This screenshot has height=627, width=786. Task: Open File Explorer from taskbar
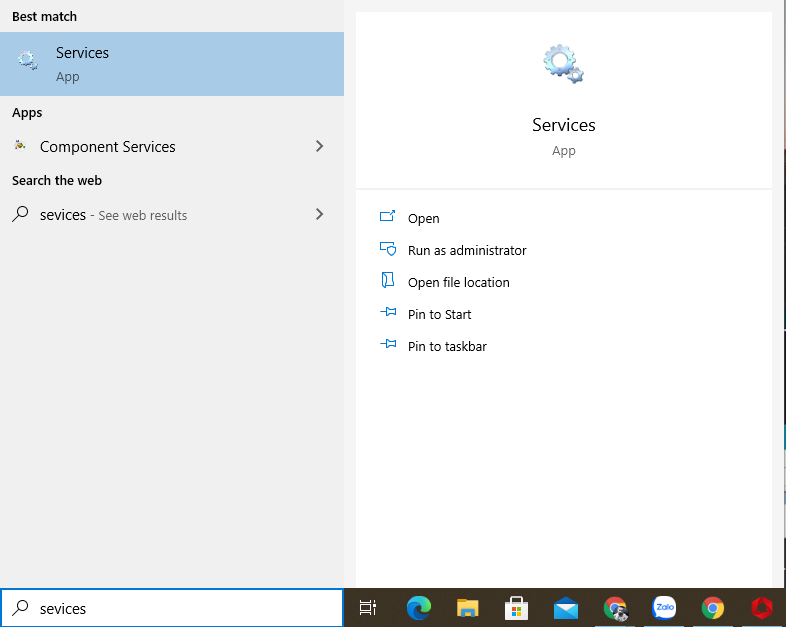[468, 608]
